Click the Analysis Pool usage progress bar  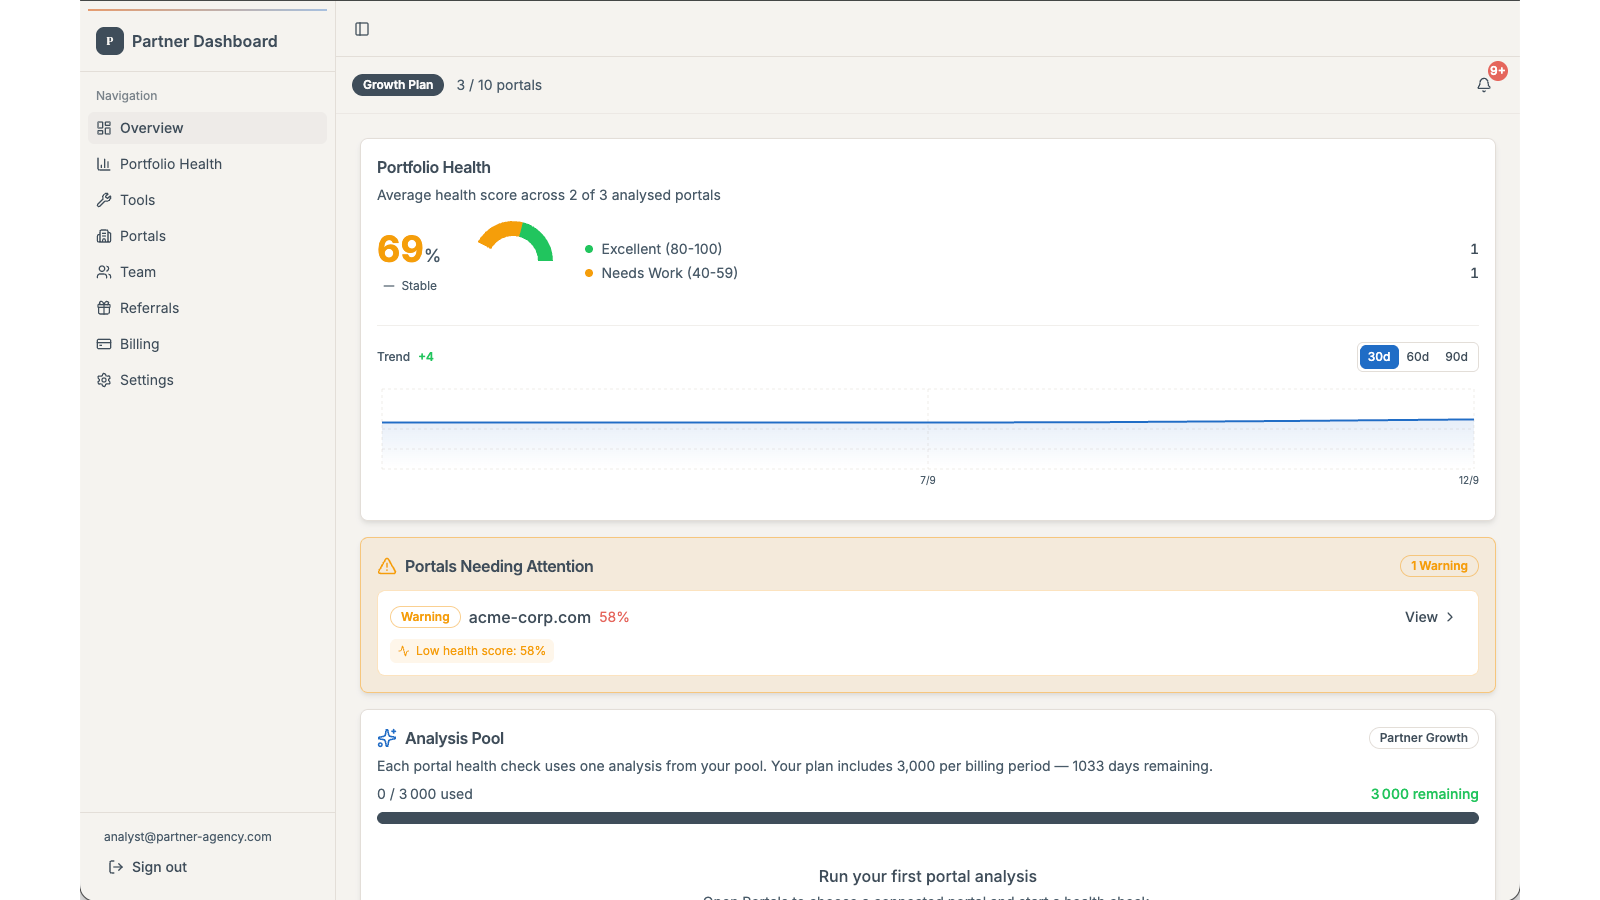[928, 818]
